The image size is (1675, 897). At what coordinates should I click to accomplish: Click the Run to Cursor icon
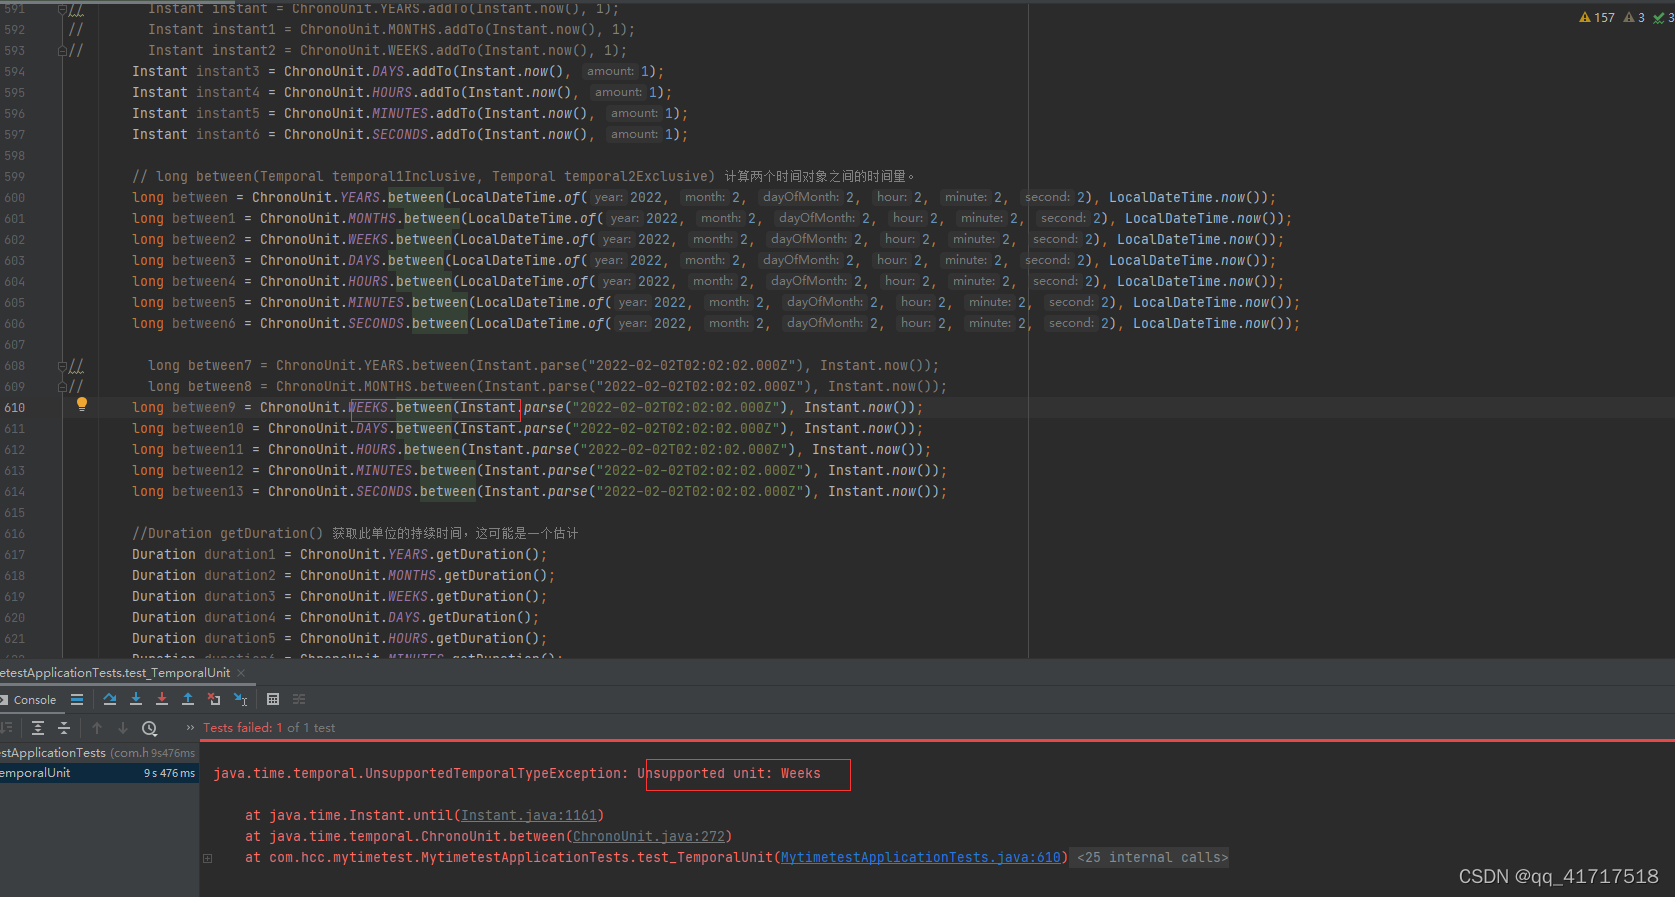click(x=240, y=700)
